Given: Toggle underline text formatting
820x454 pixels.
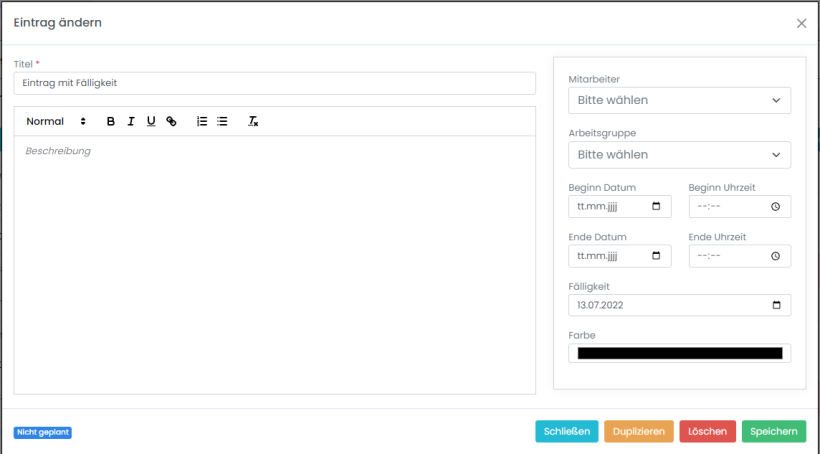Looking at the screenshot, I should pyautogui.click(x=151, y=121).
